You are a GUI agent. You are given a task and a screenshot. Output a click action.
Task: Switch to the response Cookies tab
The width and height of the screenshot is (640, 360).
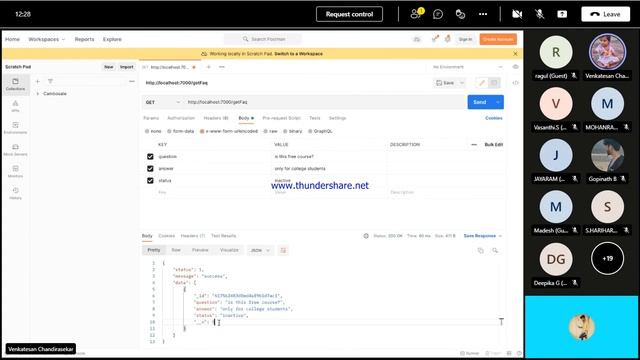(167, 236)
